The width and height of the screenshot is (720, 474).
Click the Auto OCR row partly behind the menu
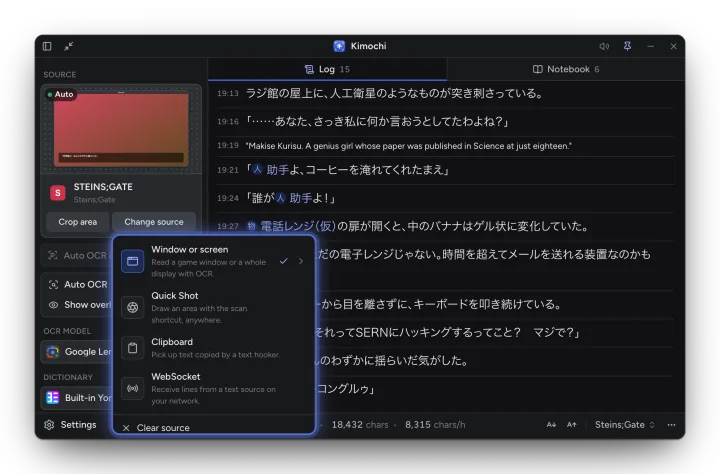click(78, 255)
